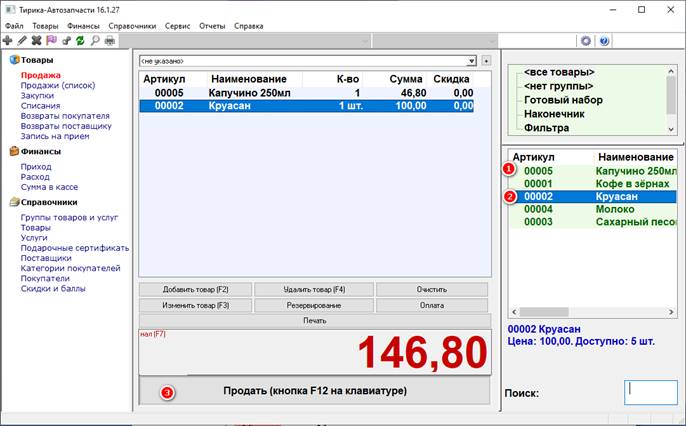This screenshot has height=426, width=686.
Task: Click the Оплата button
Action: pos(432,305)
